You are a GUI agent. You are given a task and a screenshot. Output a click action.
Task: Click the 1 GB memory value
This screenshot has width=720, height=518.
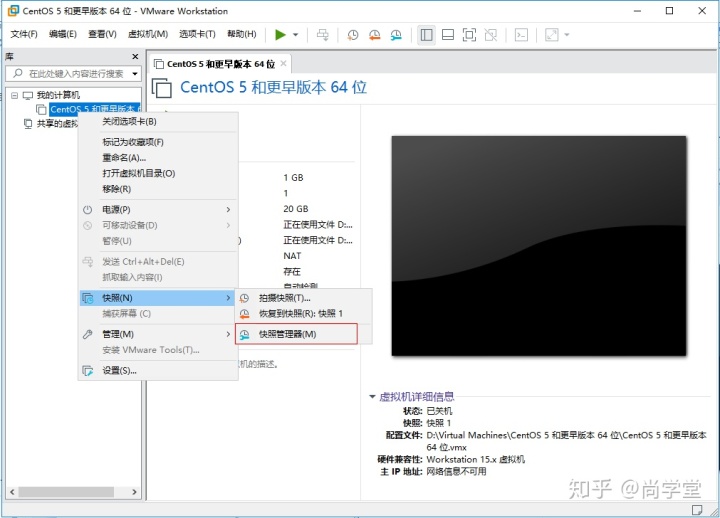[293, 178]
